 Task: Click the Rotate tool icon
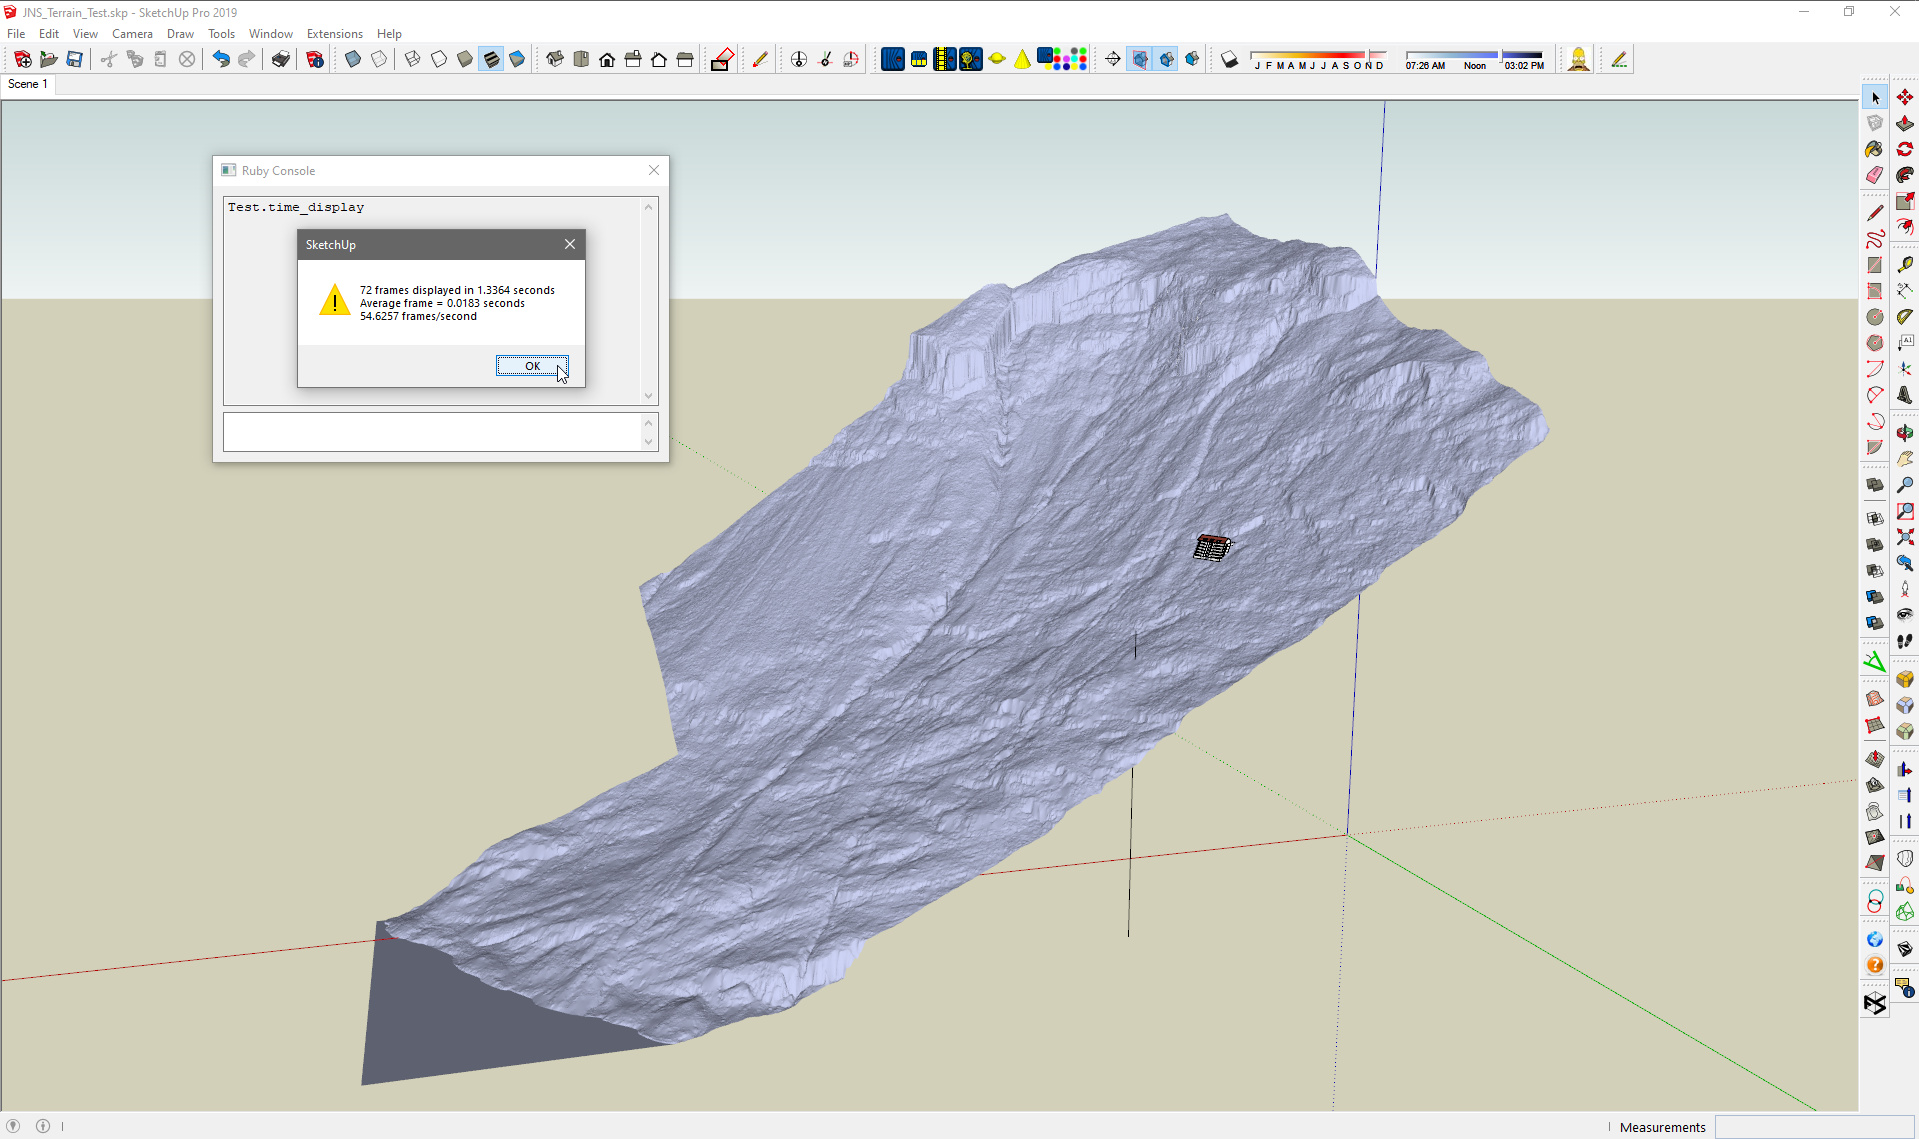(1904, 149)
